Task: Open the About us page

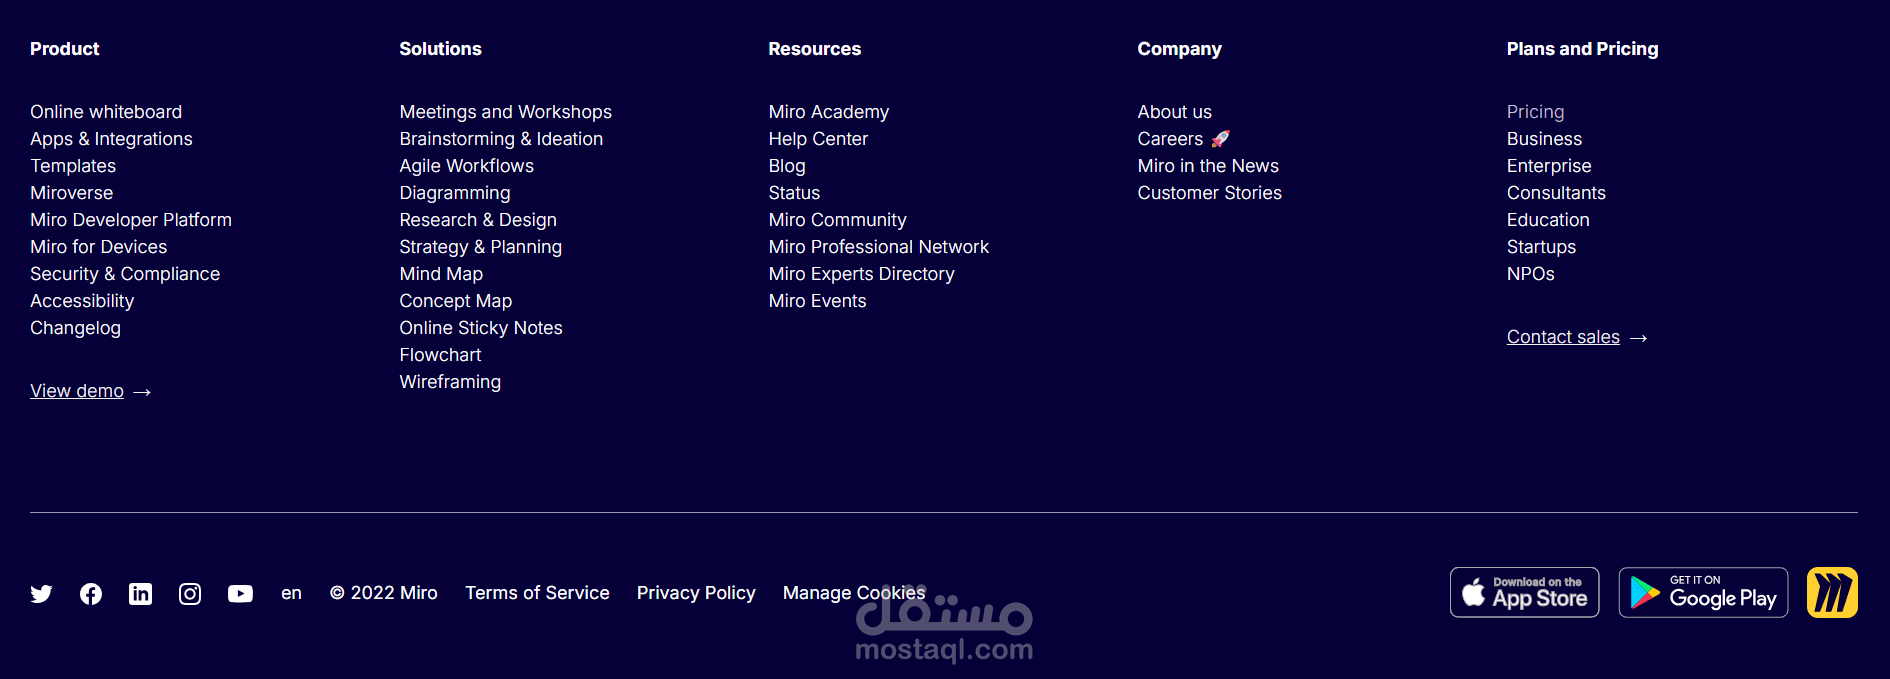Action: pos(1174,112)
